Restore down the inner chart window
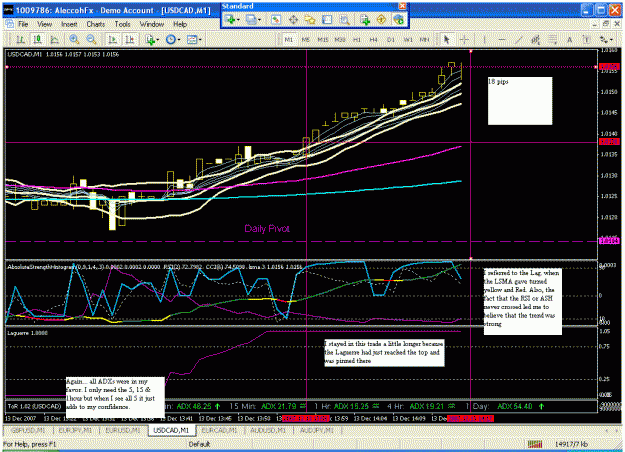 606,24
